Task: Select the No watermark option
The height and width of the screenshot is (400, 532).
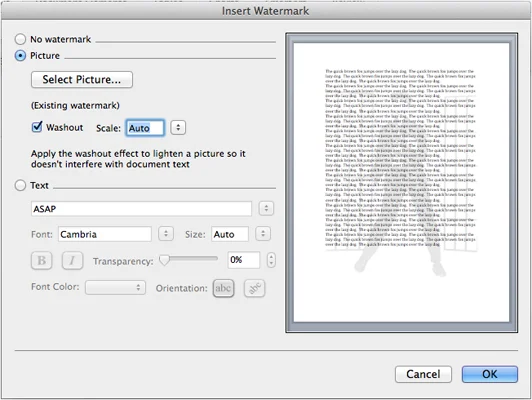Action: pos(20,39)
